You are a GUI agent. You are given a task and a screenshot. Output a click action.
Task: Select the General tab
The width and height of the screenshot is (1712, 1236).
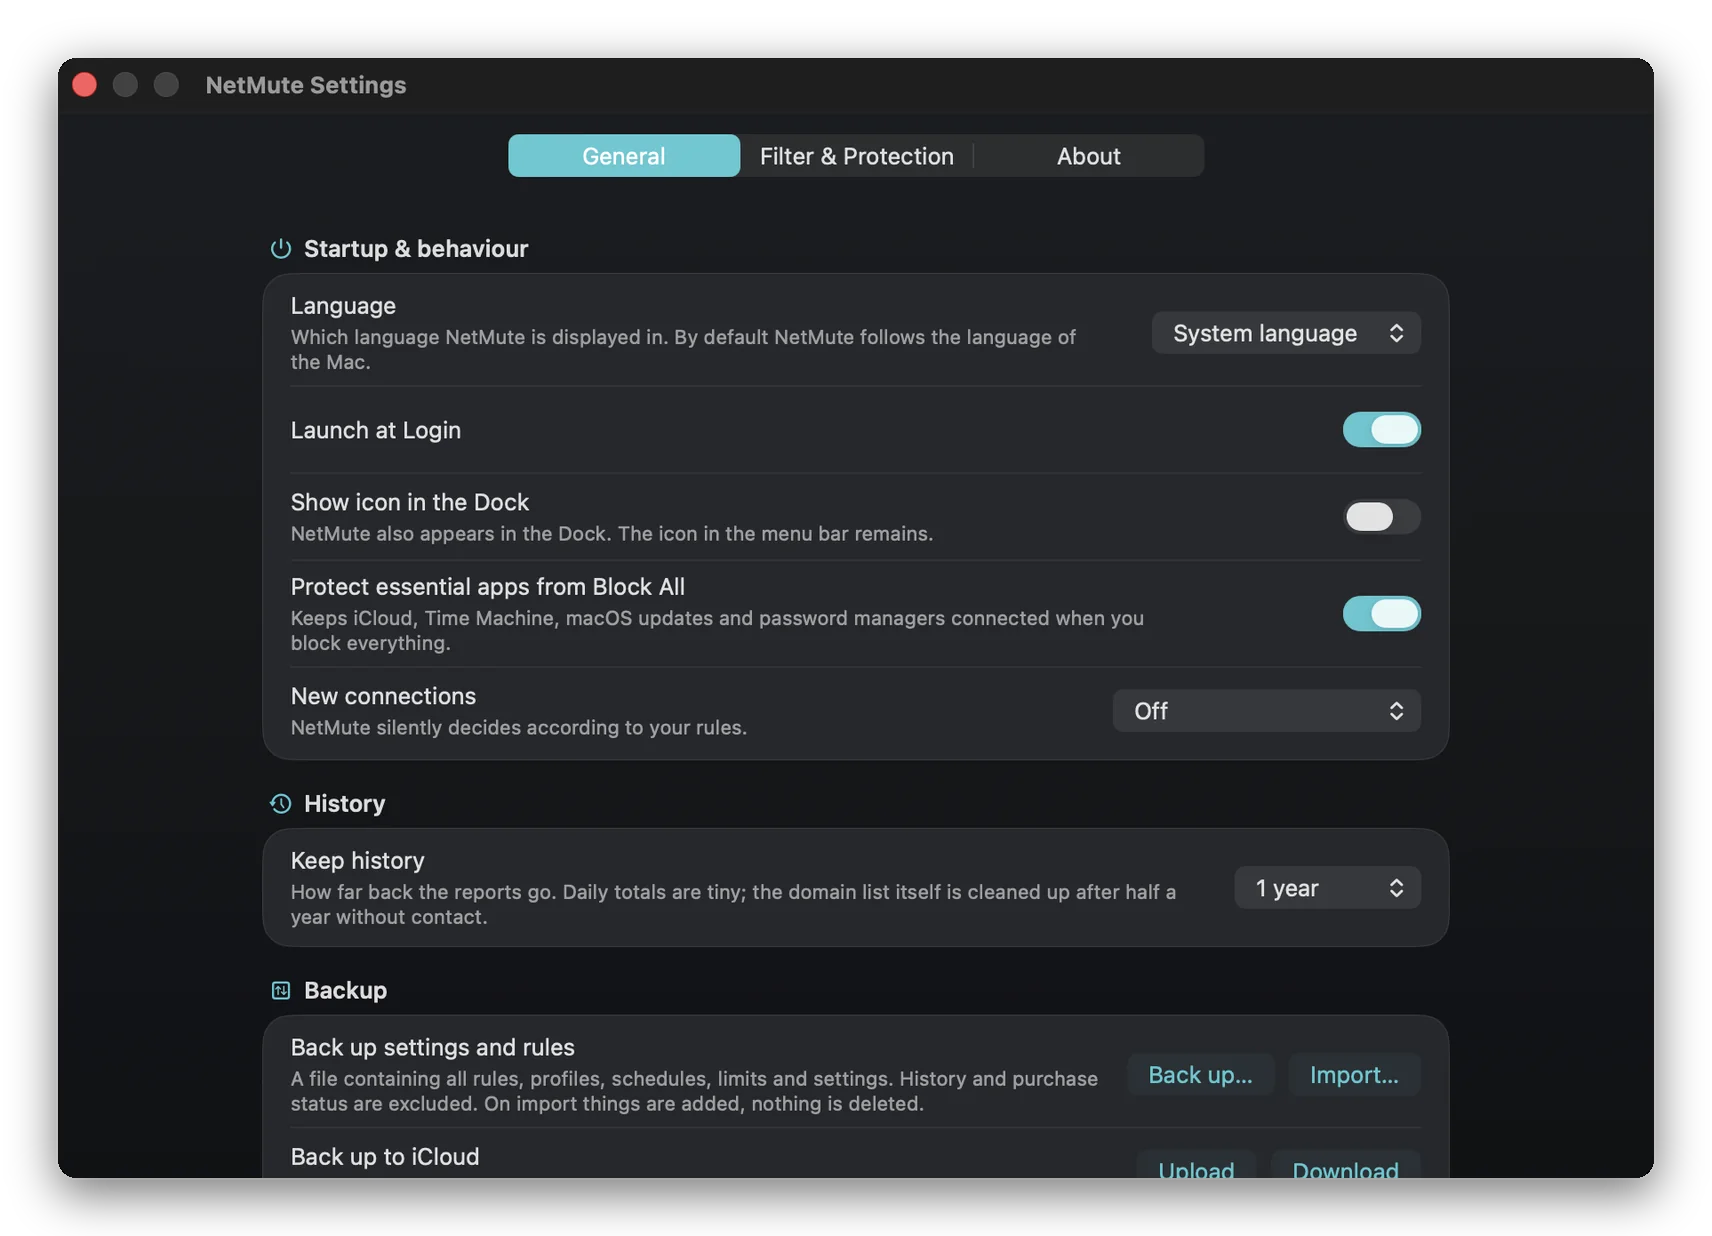[x=624, y=156]
